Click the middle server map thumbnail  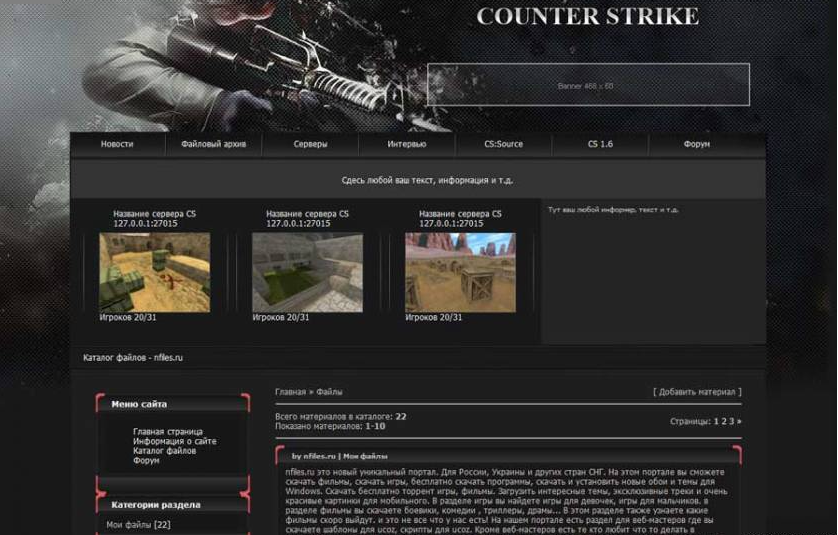(x=307, y=272)
